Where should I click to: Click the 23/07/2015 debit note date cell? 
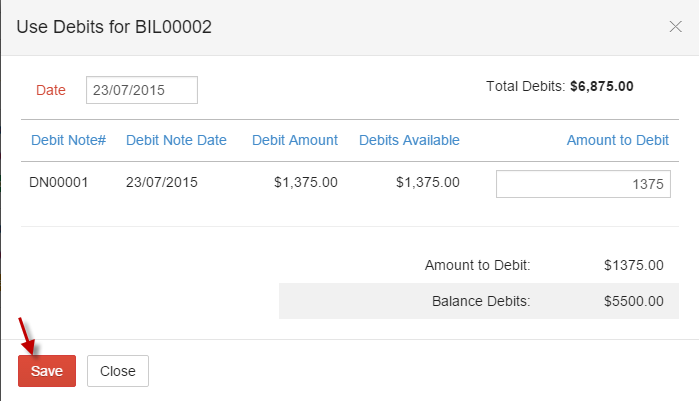coord(161,182)
